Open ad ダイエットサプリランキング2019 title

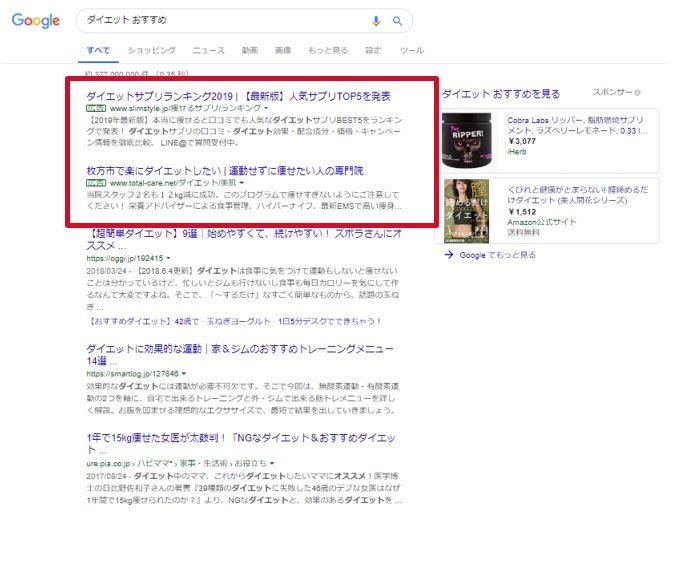pos(239,96)
